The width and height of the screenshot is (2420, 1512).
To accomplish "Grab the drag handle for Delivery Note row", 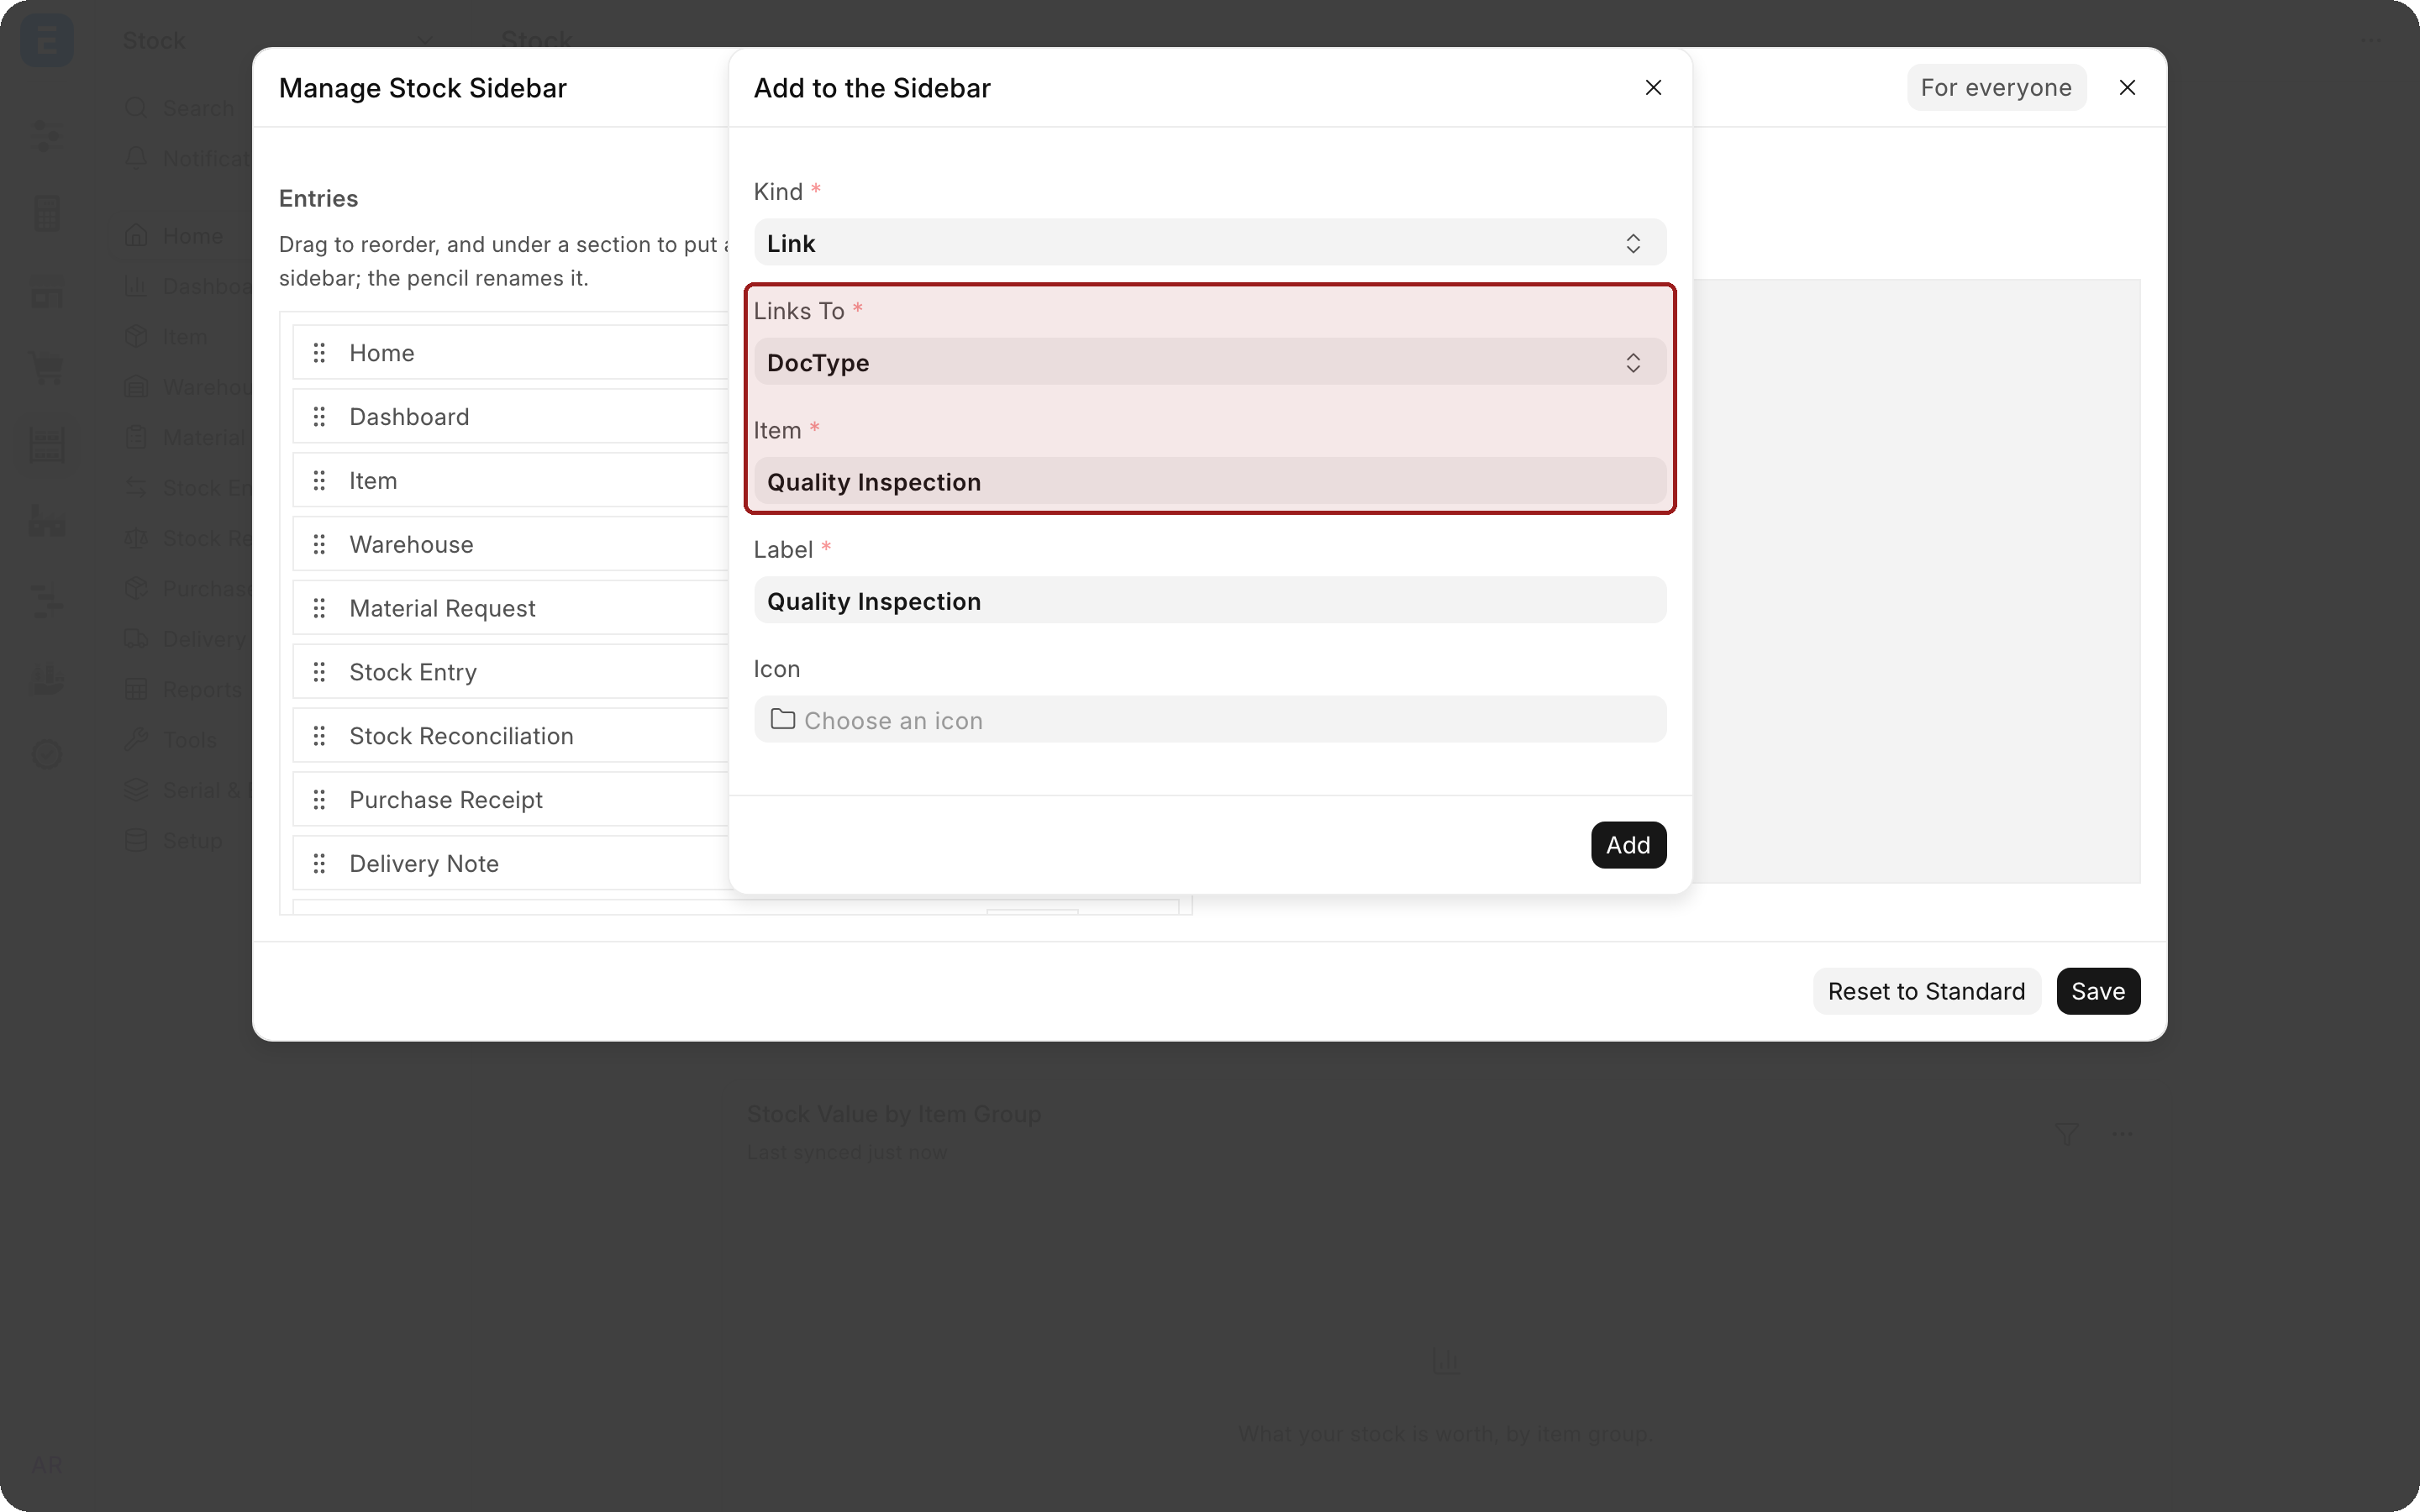I will (x=319, y=864).
